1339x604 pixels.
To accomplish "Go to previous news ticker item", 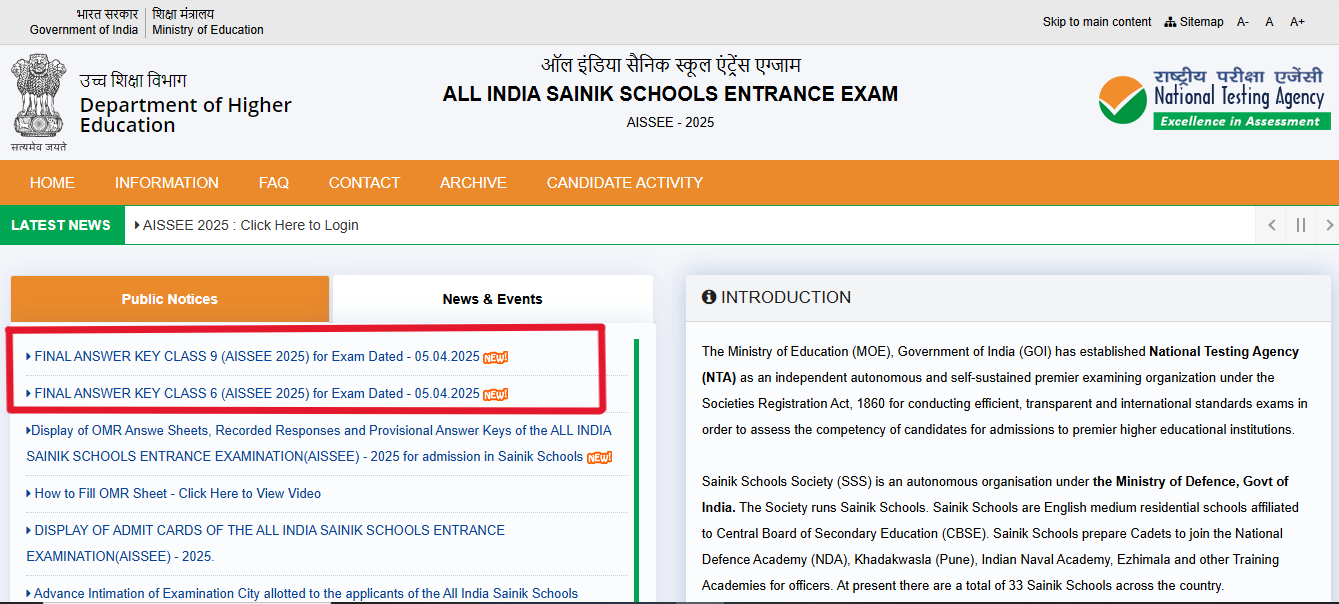I will tap(1271, 225).
